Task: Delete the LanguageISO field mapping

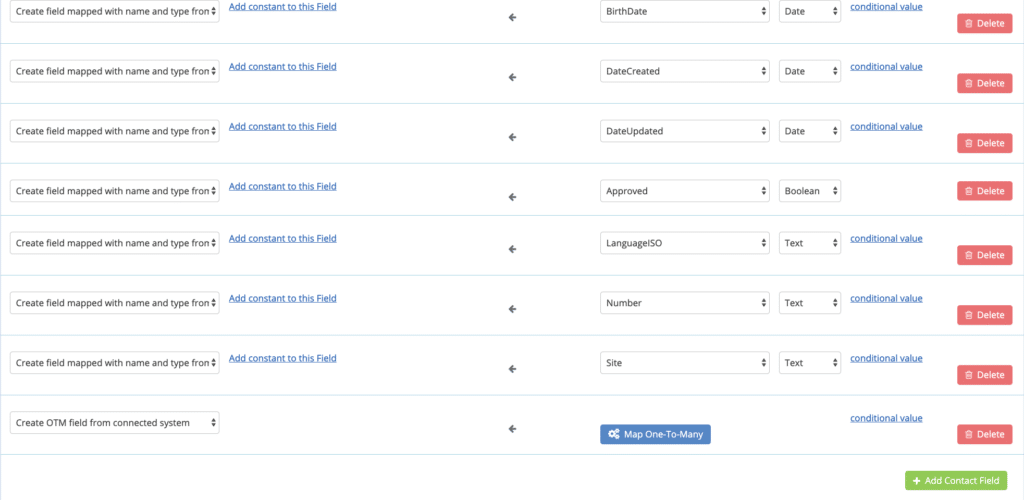Action: [985, 255]
